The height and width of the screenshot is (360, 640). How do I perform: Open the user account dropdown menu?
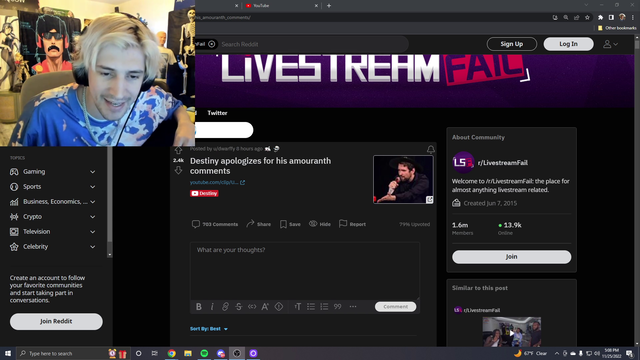(610, 44)
